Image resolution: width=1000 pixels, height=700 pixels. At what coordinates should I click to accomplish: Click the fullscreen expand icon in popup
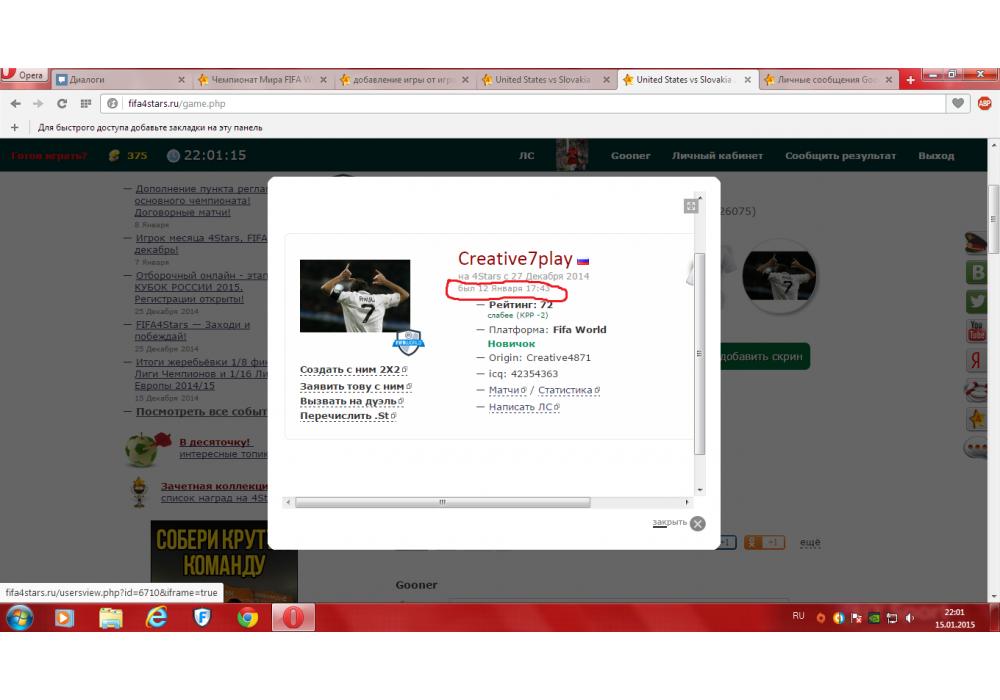pos(691,206)
